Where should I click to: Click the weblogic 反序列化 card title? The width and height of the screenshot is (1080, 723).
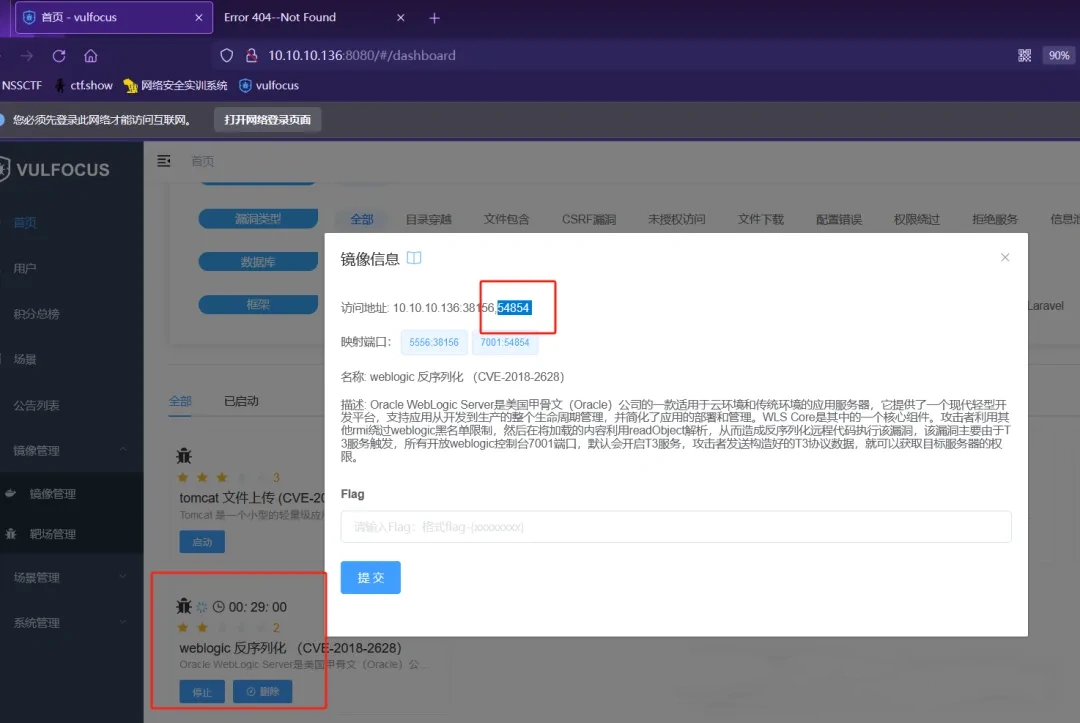point(290,648)
